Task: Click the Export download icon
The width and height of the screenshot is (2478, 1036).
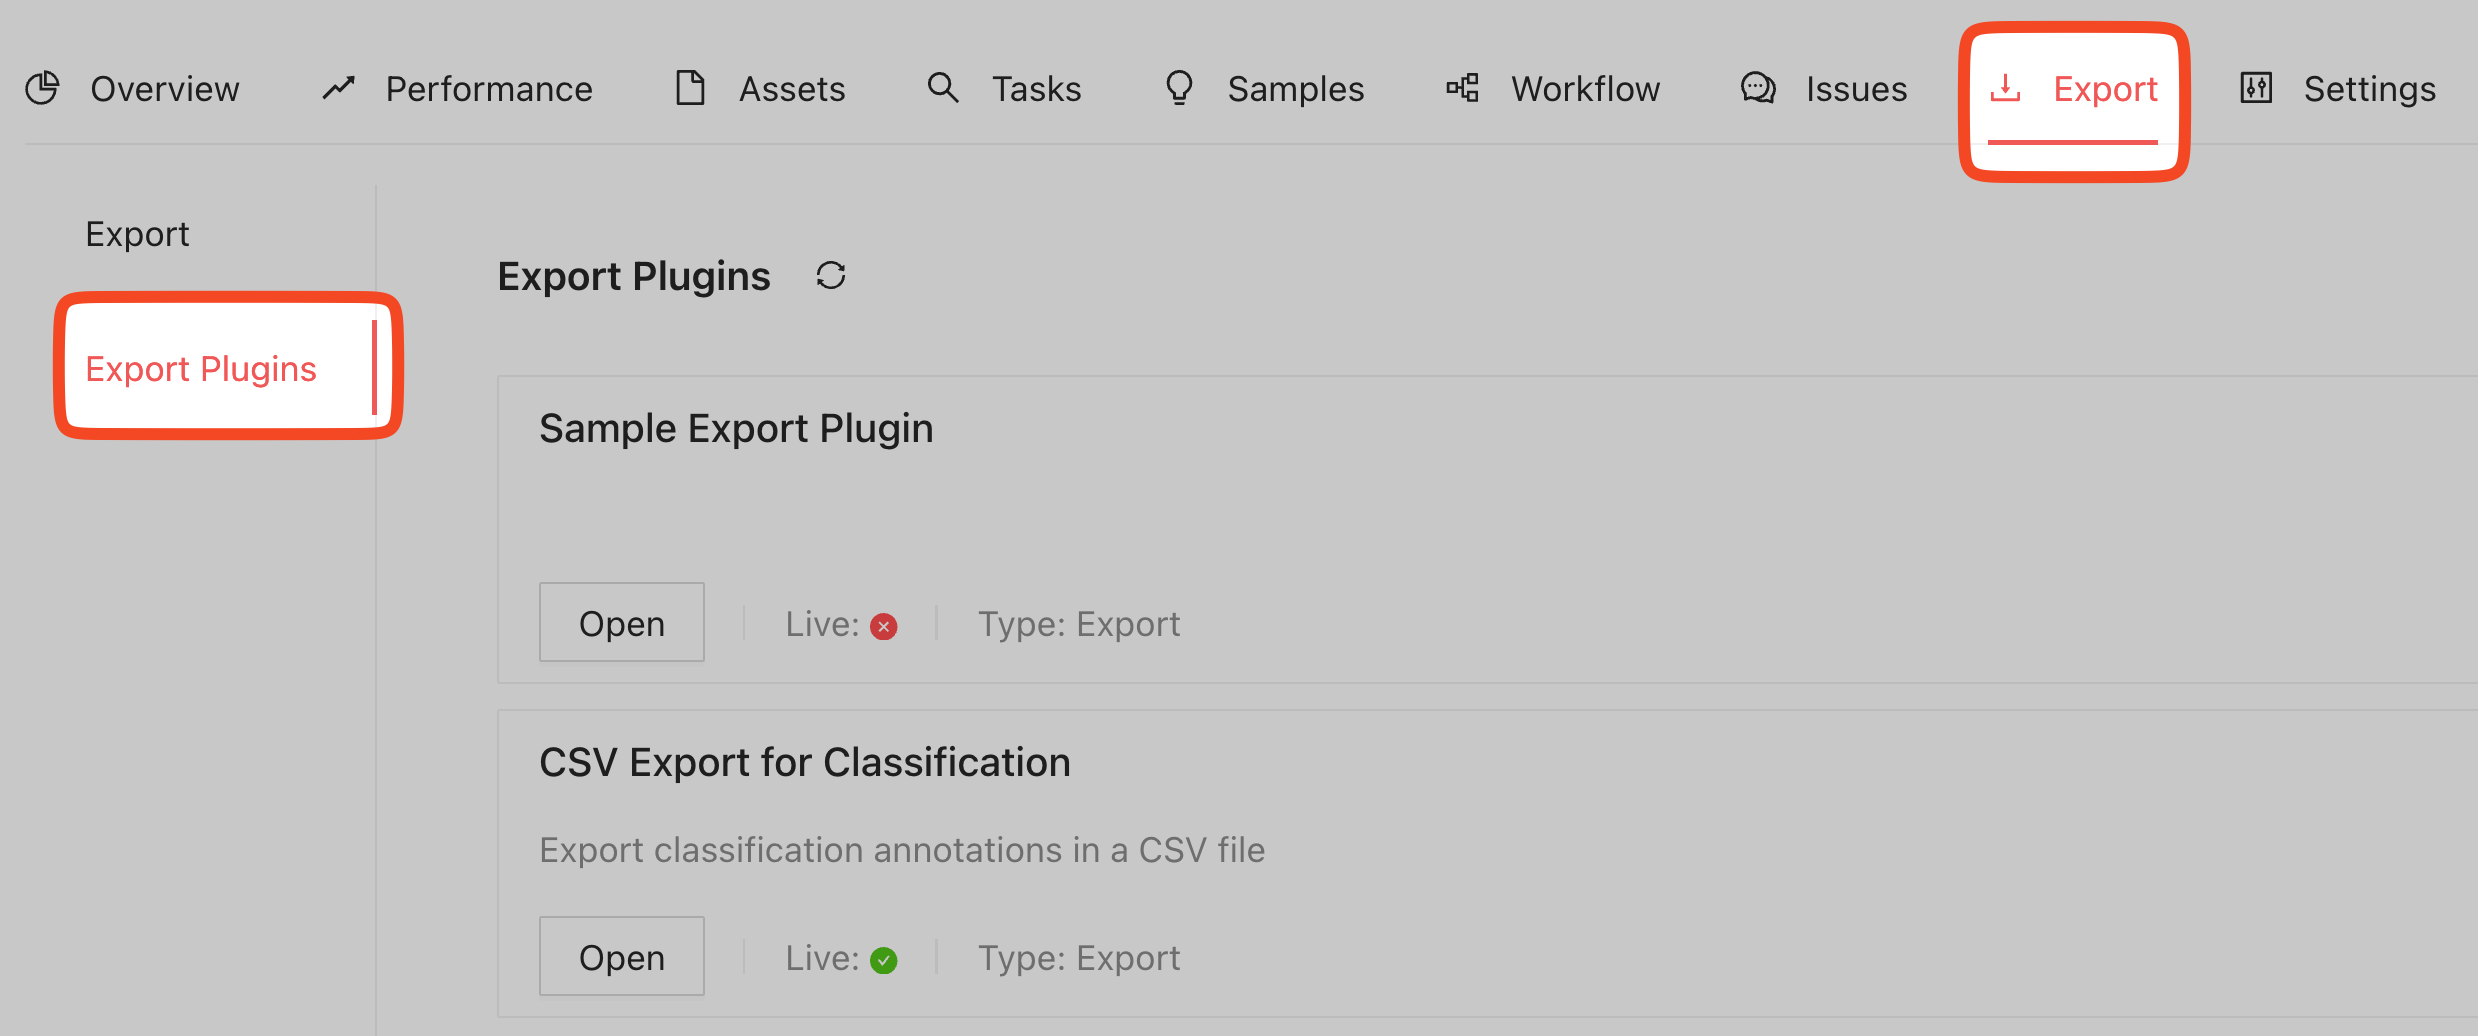Action: click(x=2005, y=88)
